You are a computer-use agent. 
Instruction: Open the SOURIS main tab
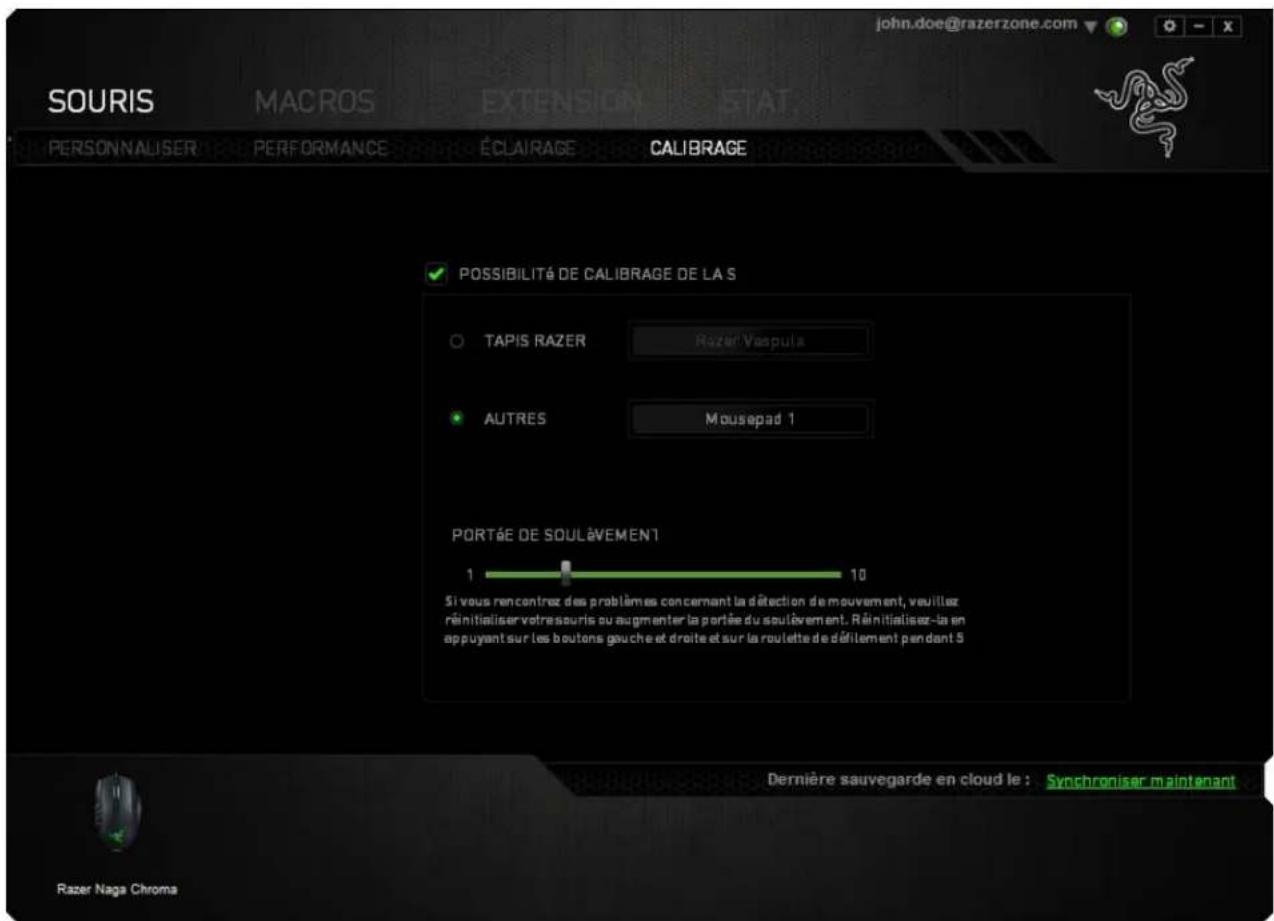tap(100, 101)
